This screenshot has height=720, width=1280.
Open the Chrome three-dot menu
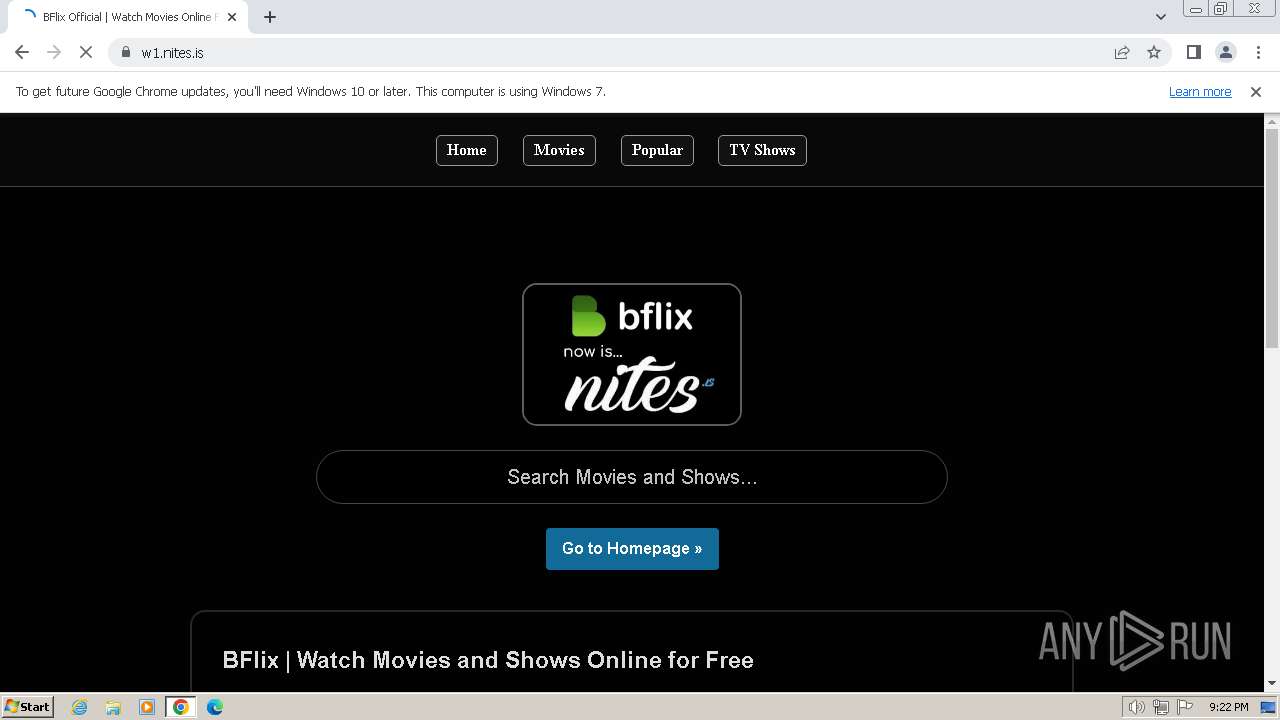click(x=1258, y=52)
